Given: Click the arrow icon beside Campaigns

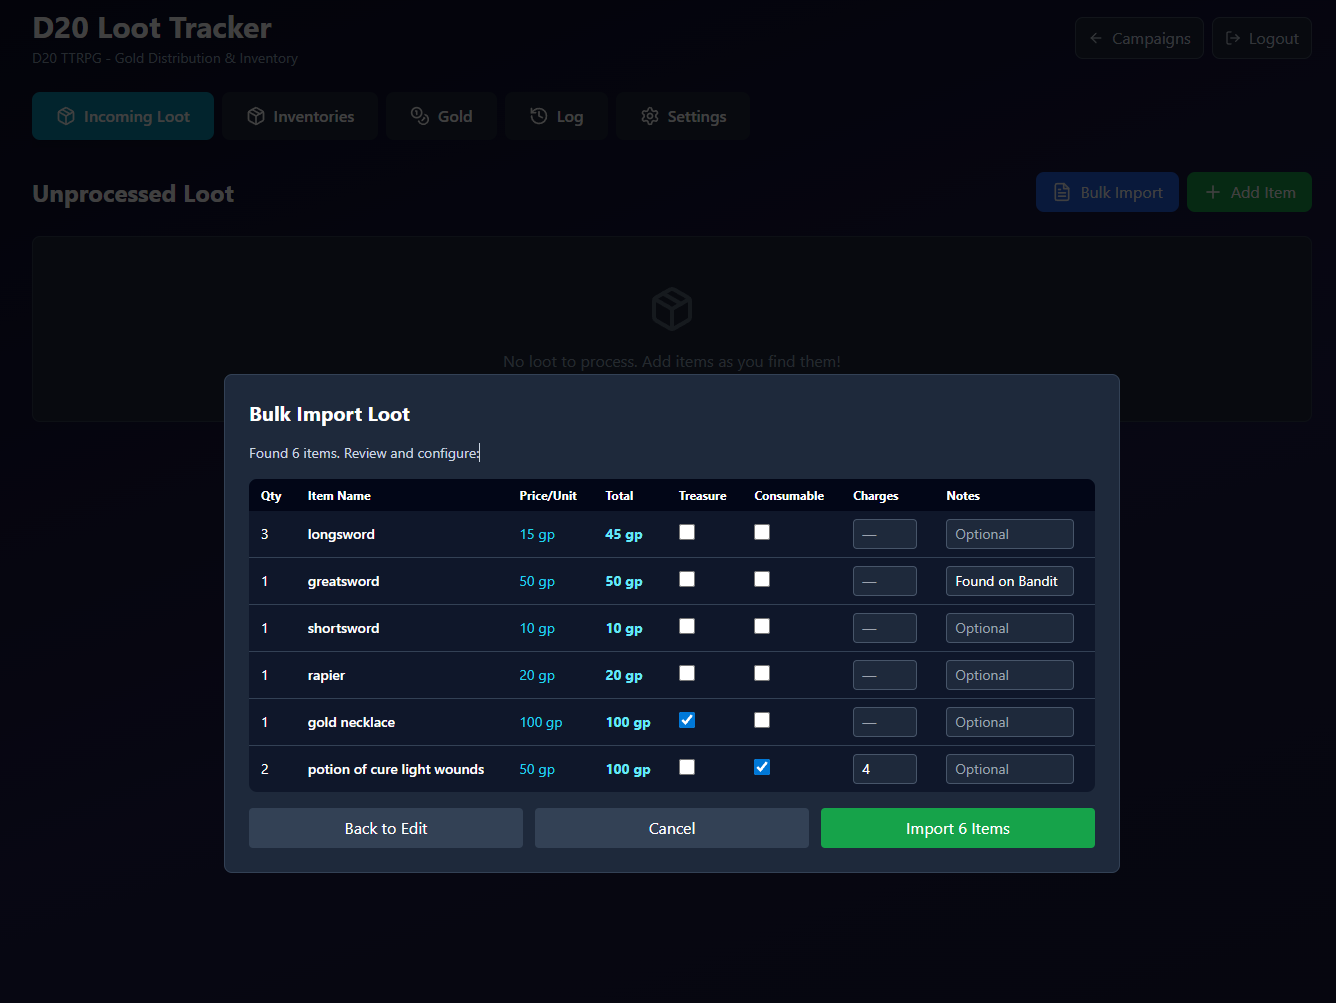Looking at the screenshot, I should (x=1096, y=38).
